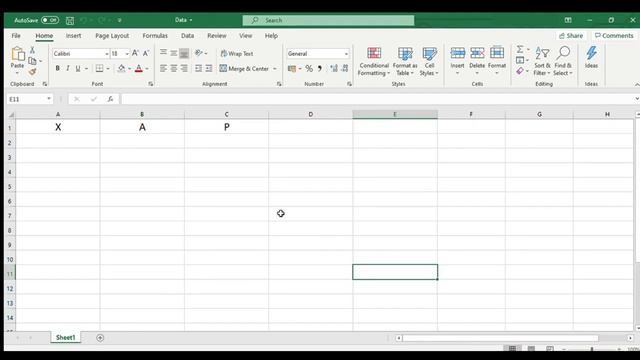Switch to the Formulas tab
Image resolution: width=640 pixels, height=360 pixels.
[155, 36]
